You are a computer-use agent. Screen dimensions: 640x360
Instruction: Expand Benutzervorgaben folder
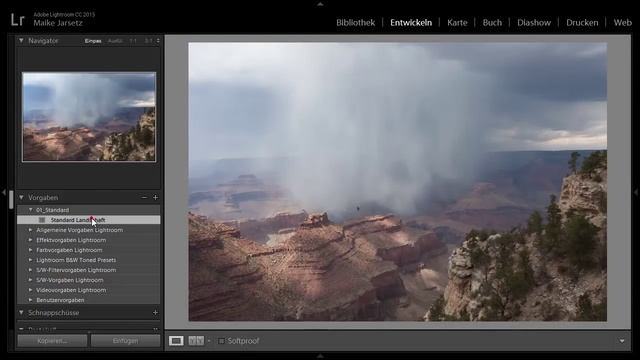31,300
